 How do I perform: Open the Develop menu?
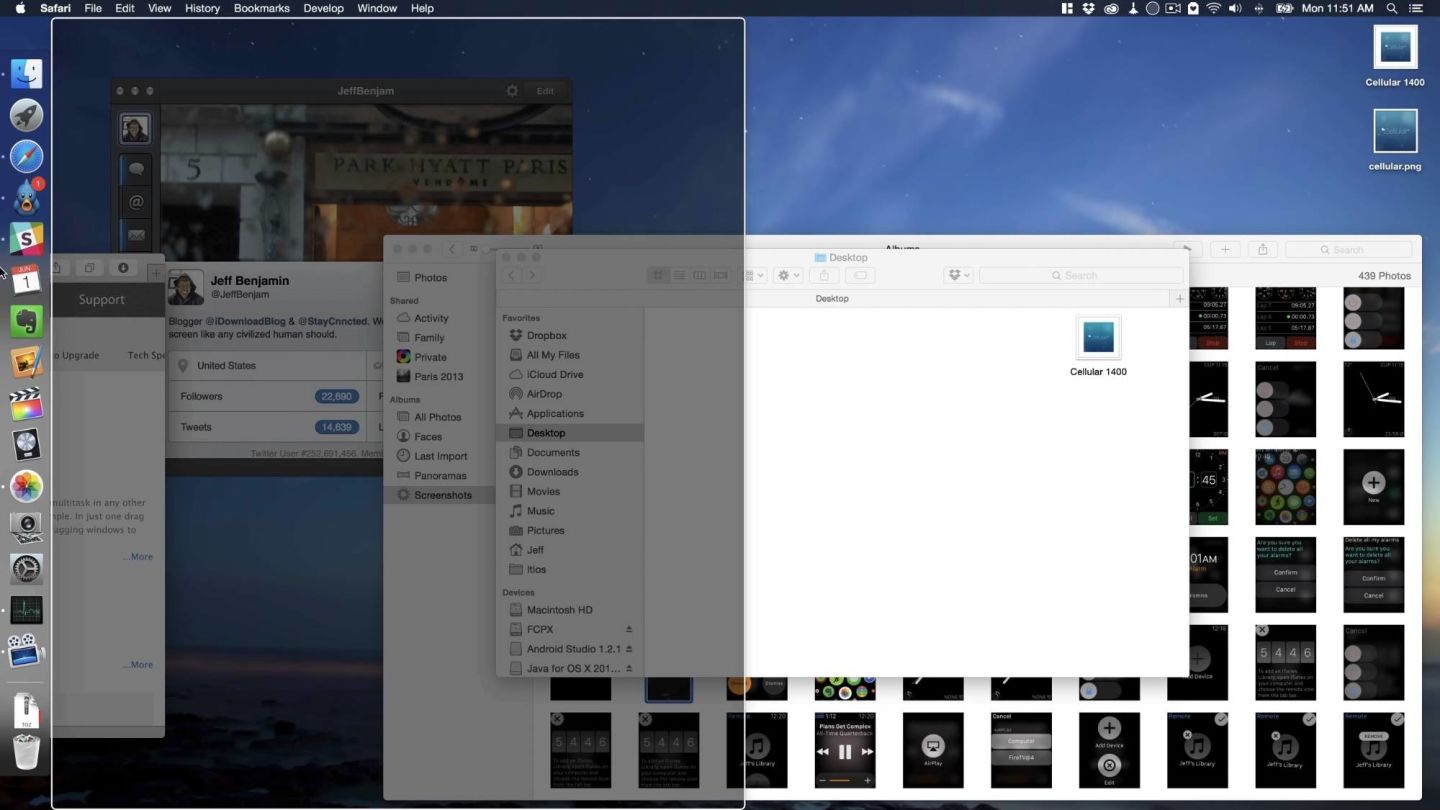323,8
